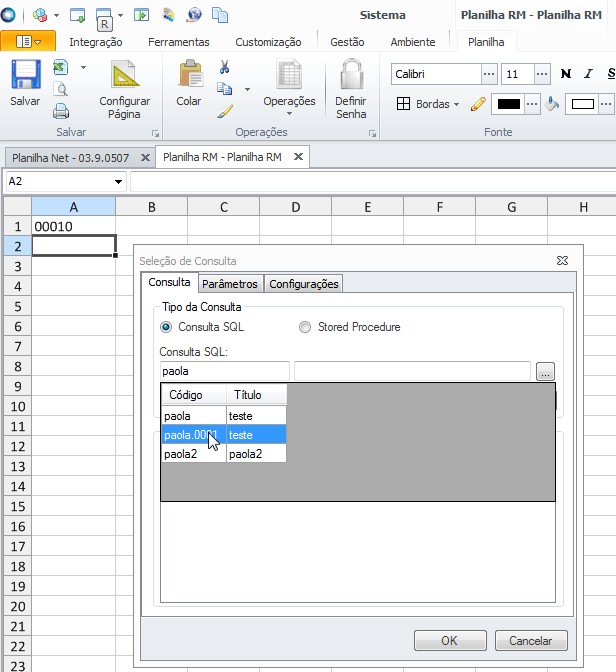Select the Stored Procedure radio button
616x672 pixels.
[305, 327]
